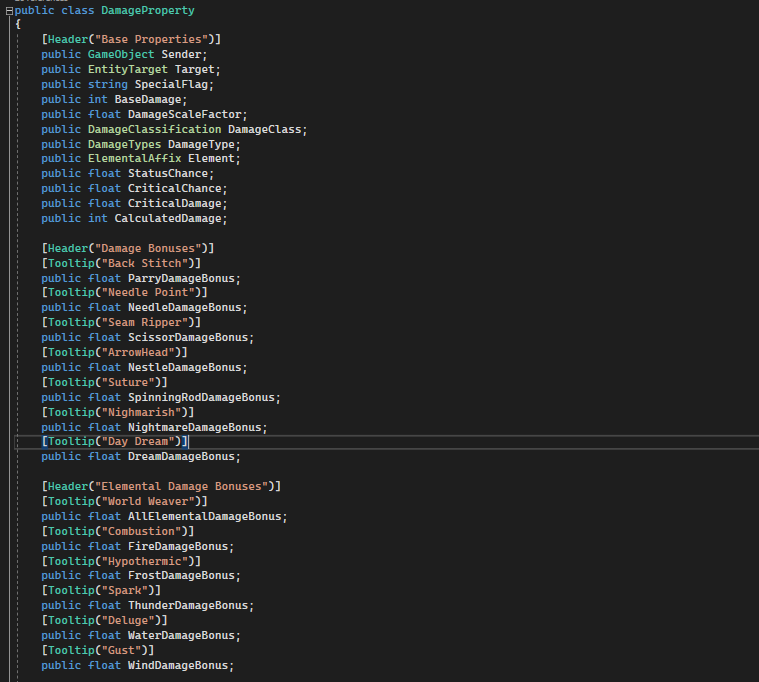Click the "Damage Bonuses" header string
The width and height of the screenshot is (759, 682).
(x=152, y=248)
